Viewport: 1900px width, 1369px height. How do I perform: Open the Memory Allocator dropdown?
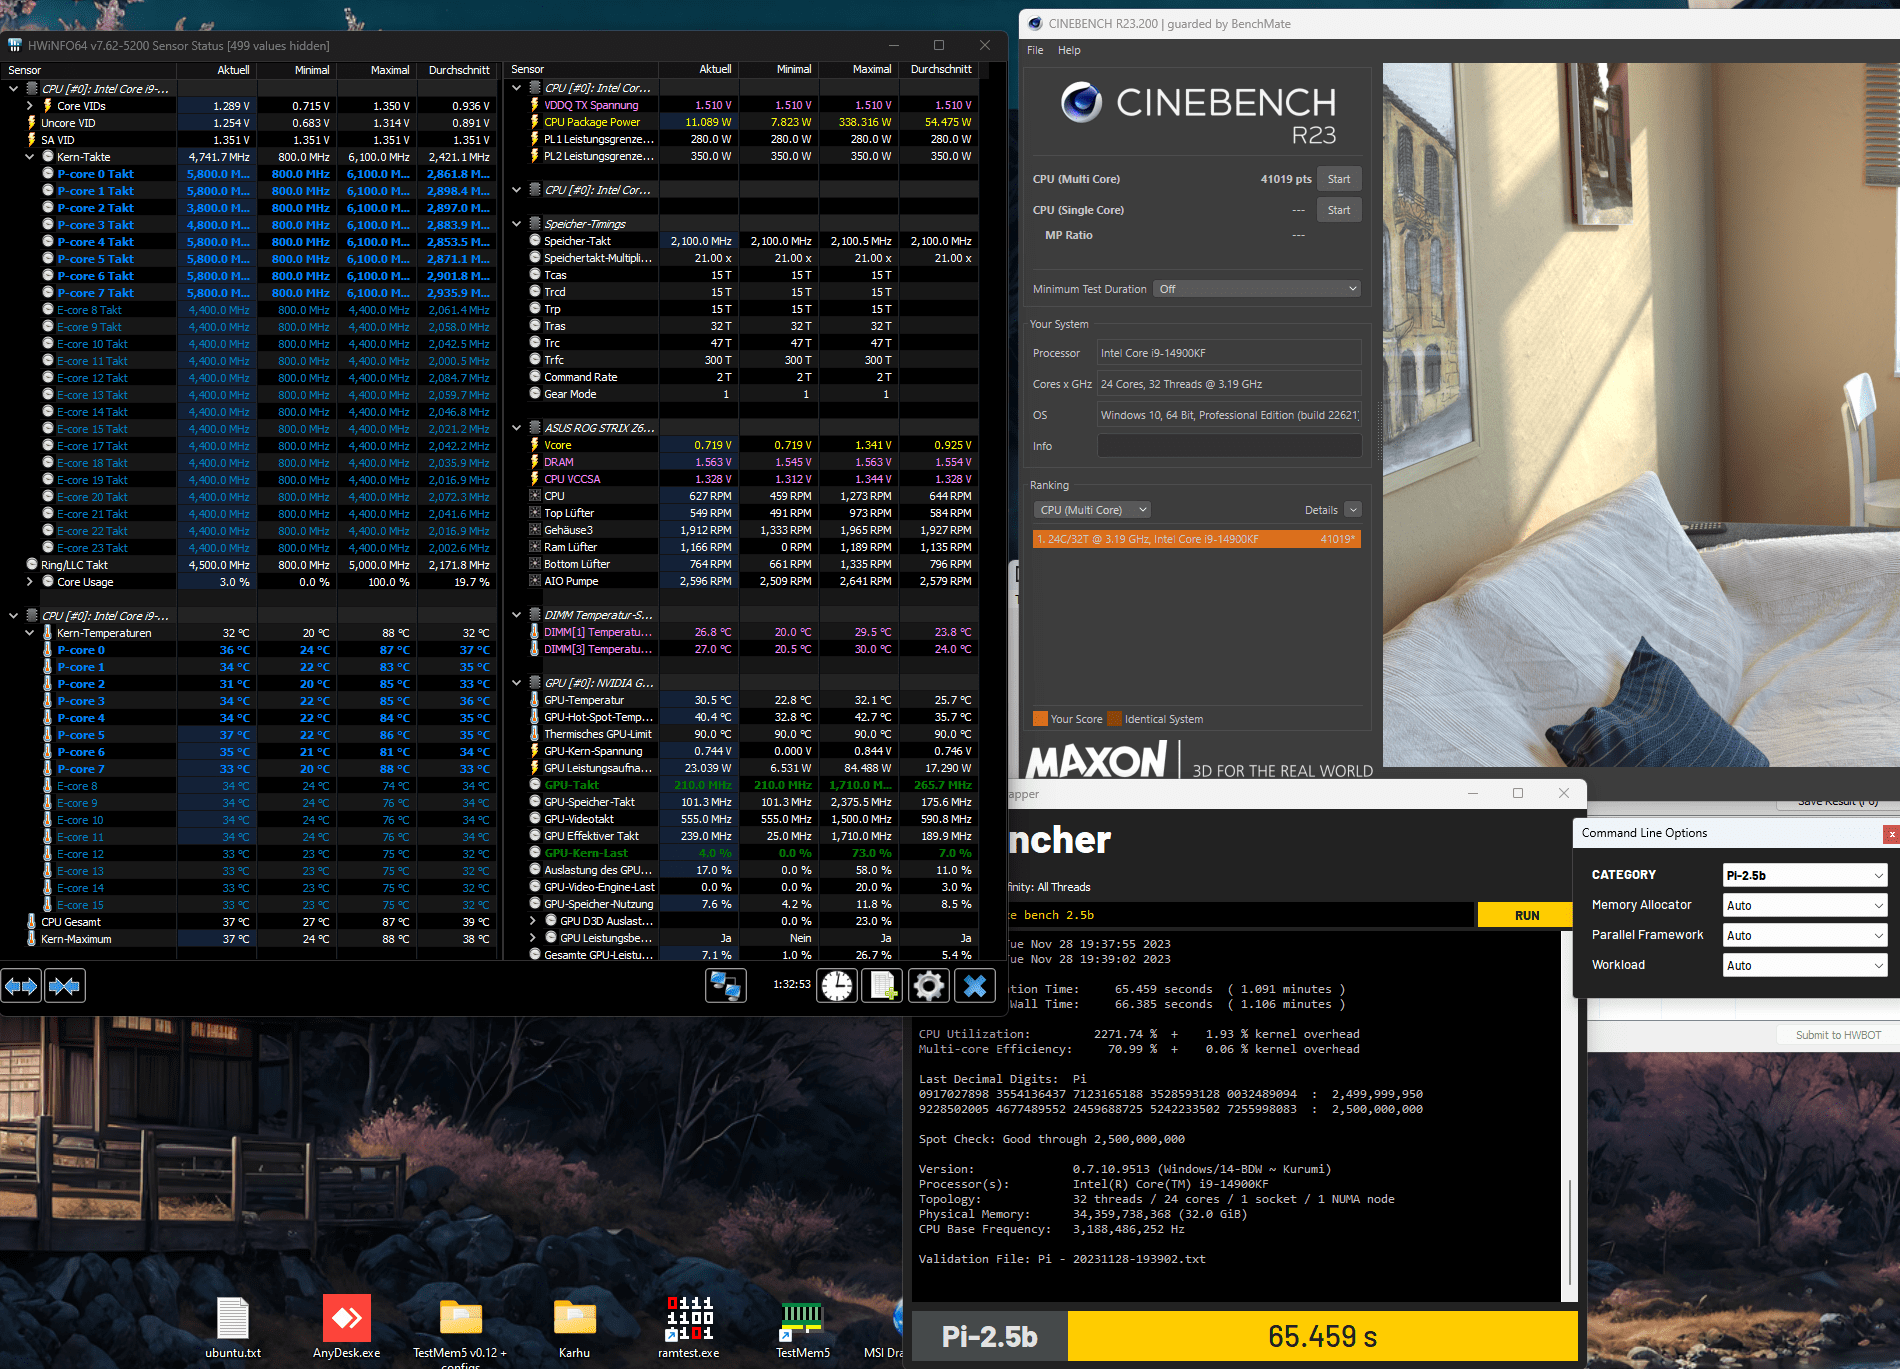[1804, 905]
